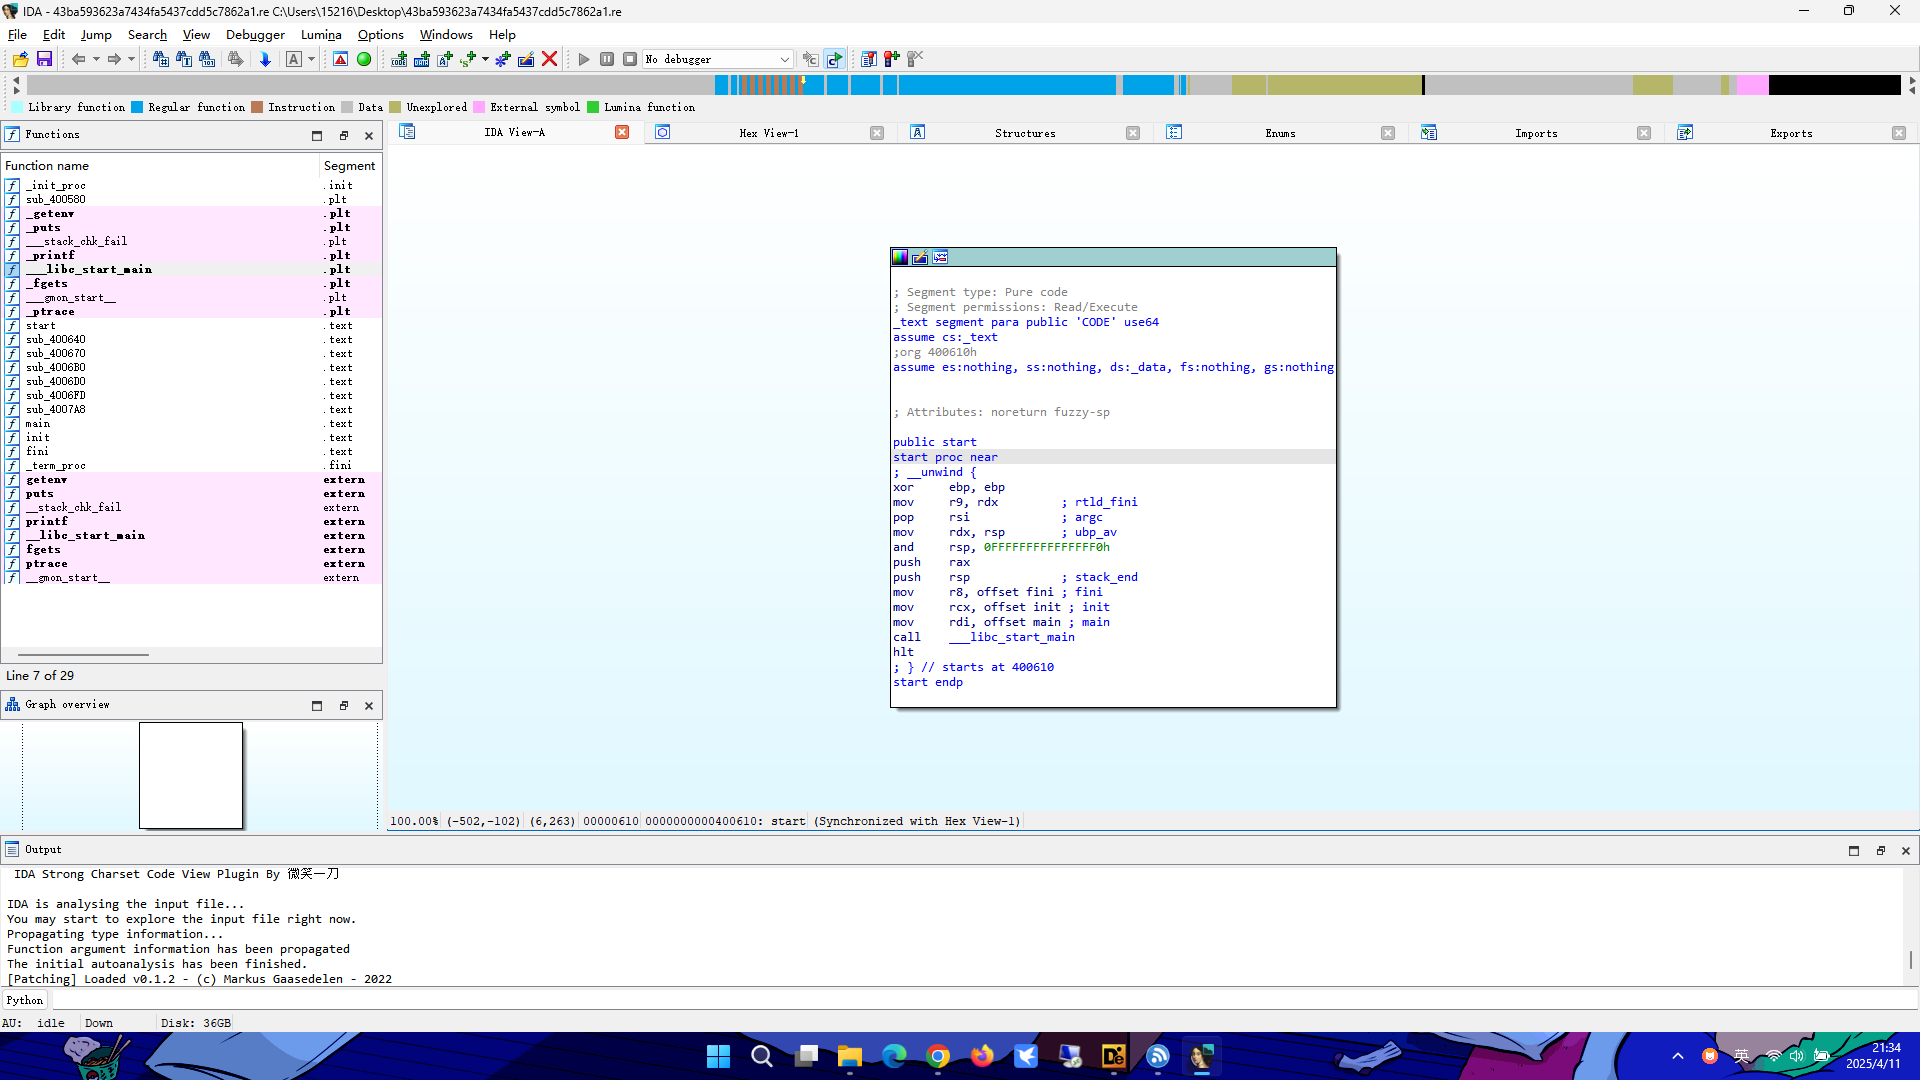Click the Open file toolbar icon
The width and height of the screenshot is (1920, 1080).
point(20,59)
